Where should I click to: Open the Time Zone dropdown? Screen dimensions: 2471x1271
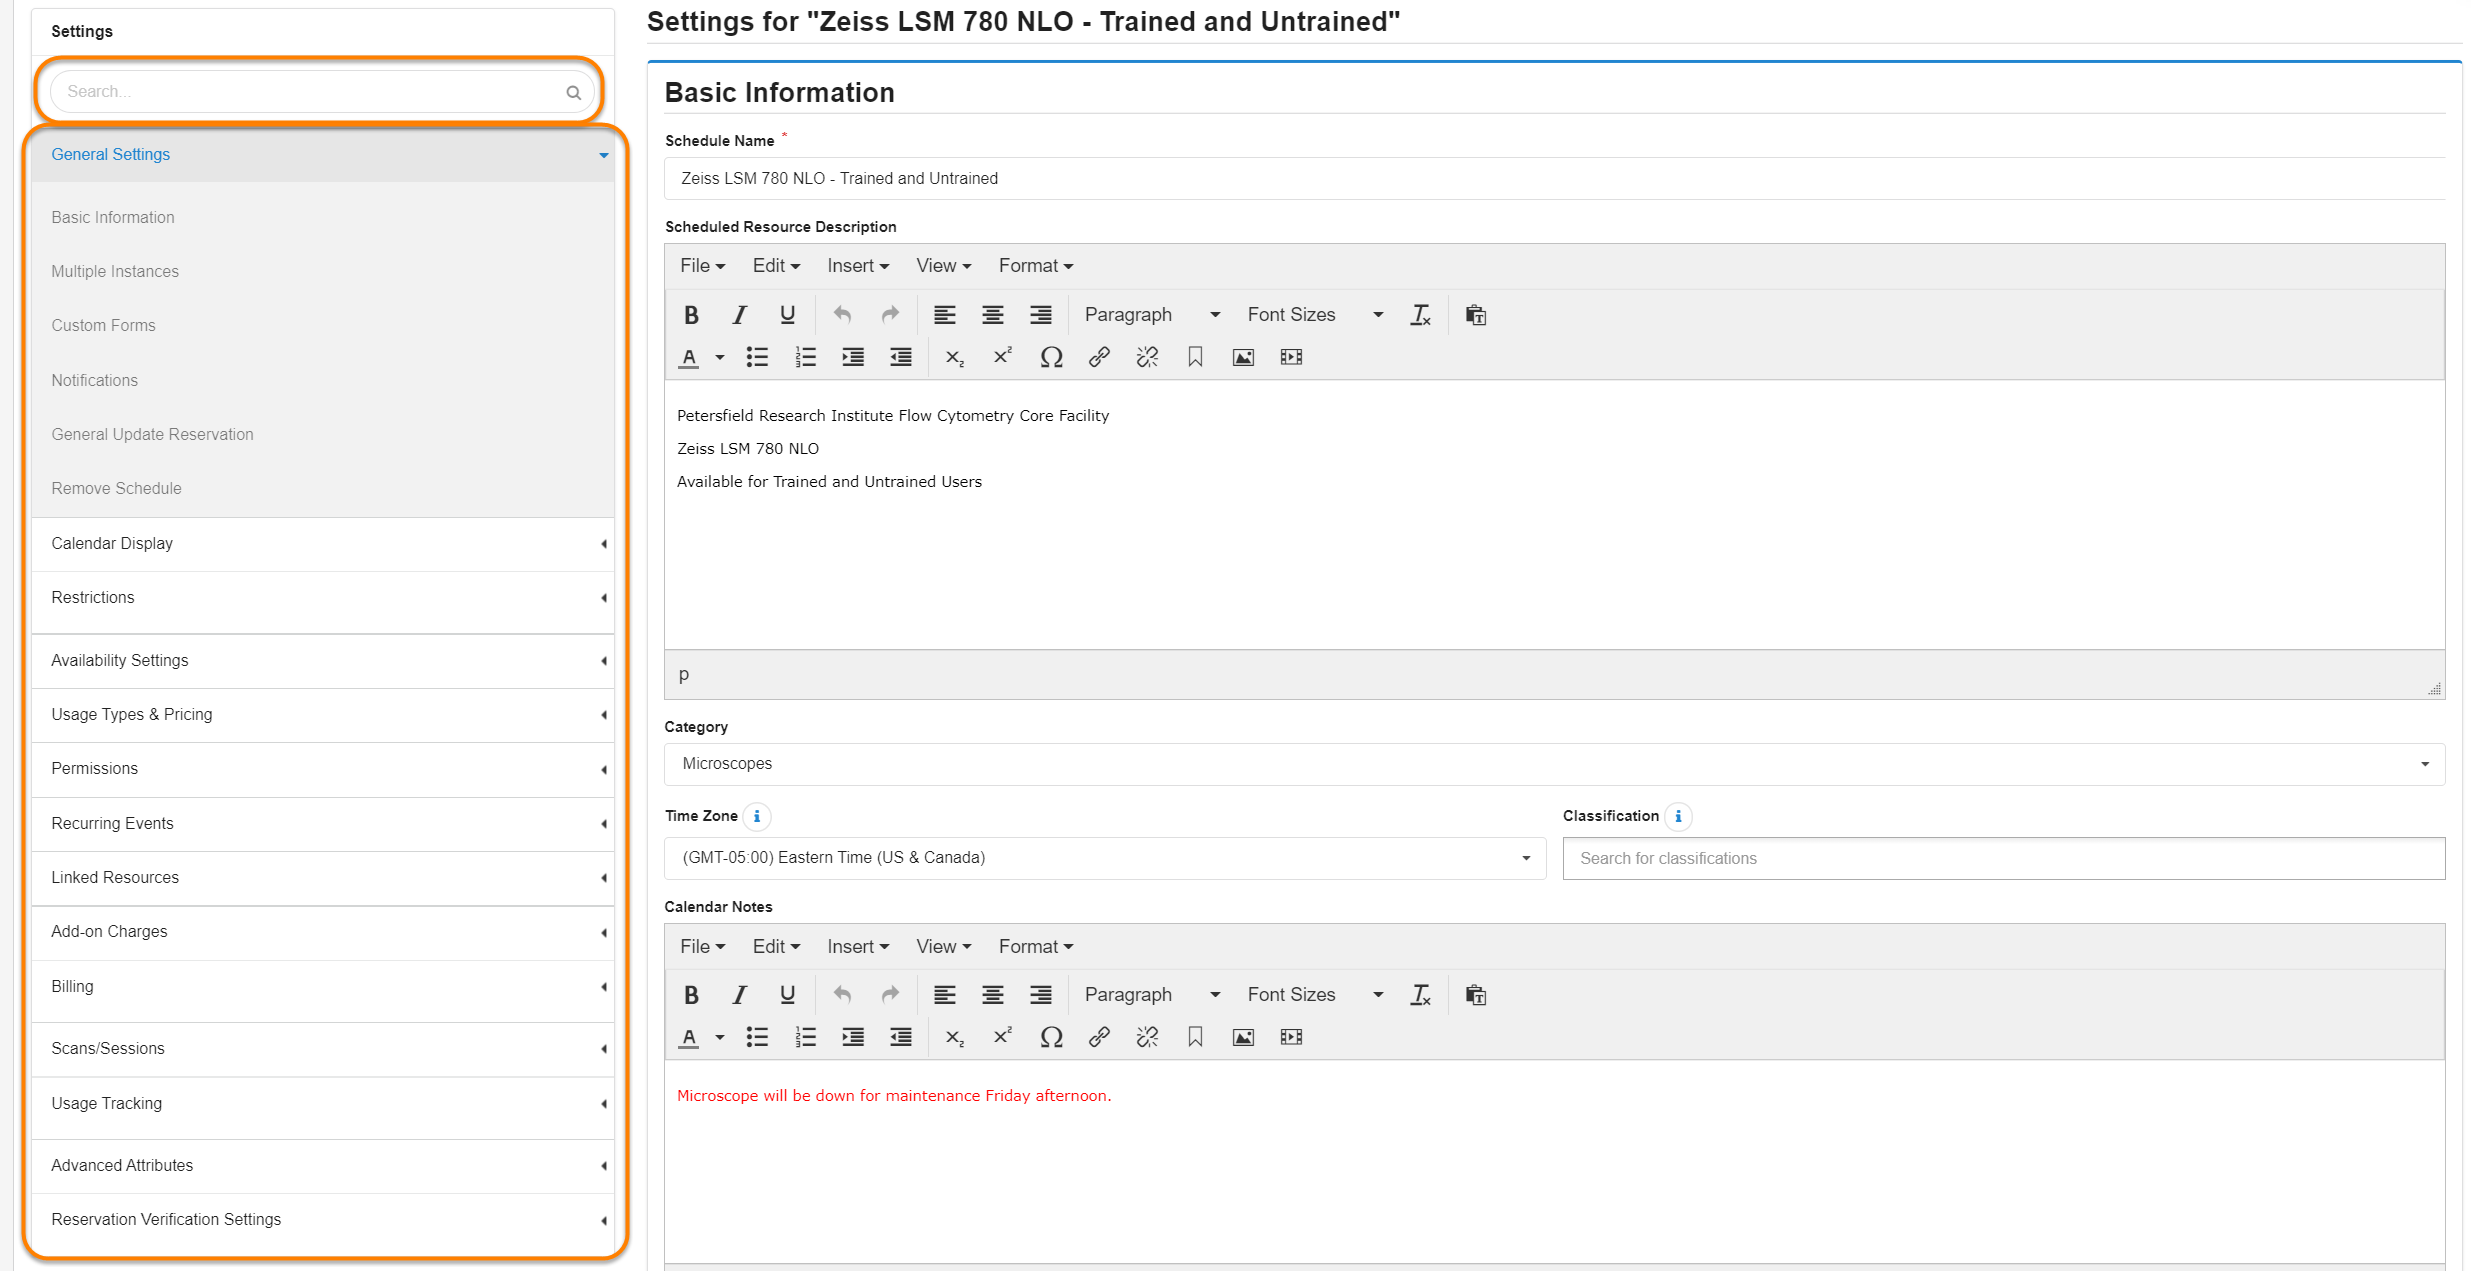pos(1104,858)
